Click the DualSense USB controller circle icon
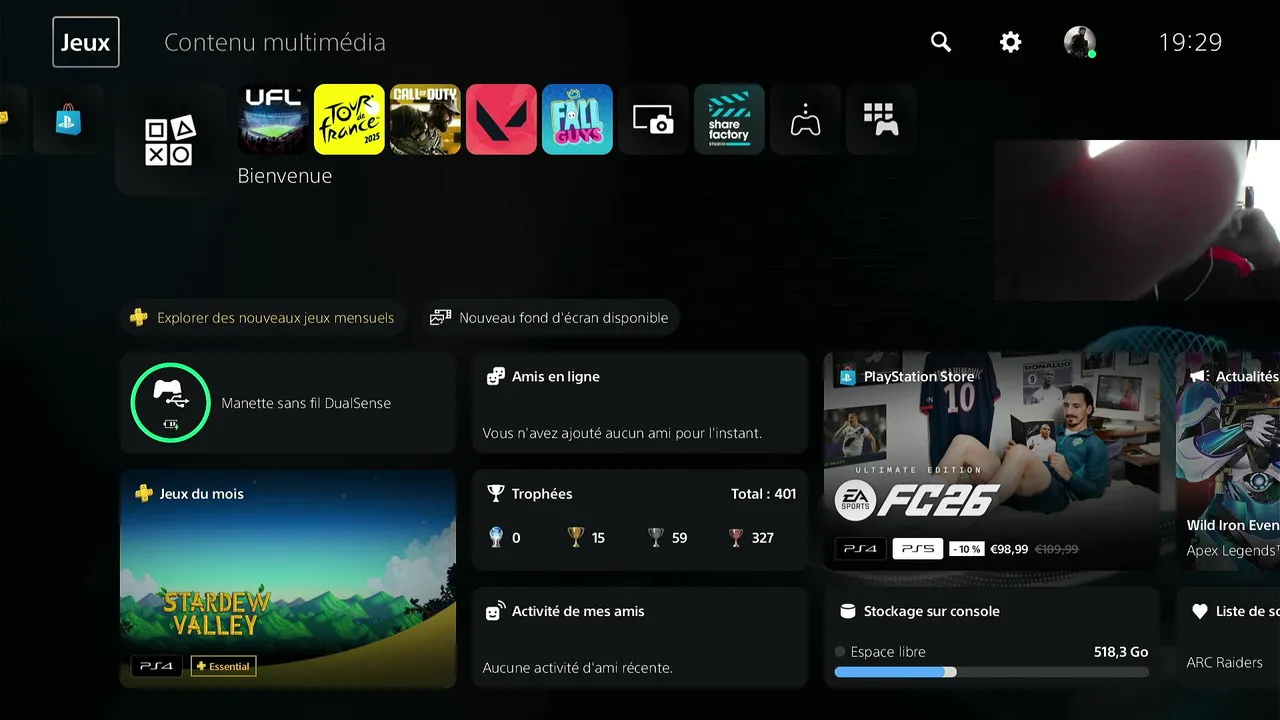 [170, 403]
